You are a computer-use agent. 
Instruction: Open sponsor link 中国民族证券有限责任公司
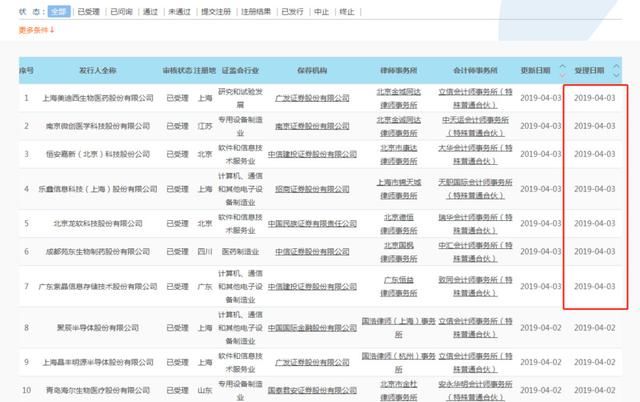(312, 224)
